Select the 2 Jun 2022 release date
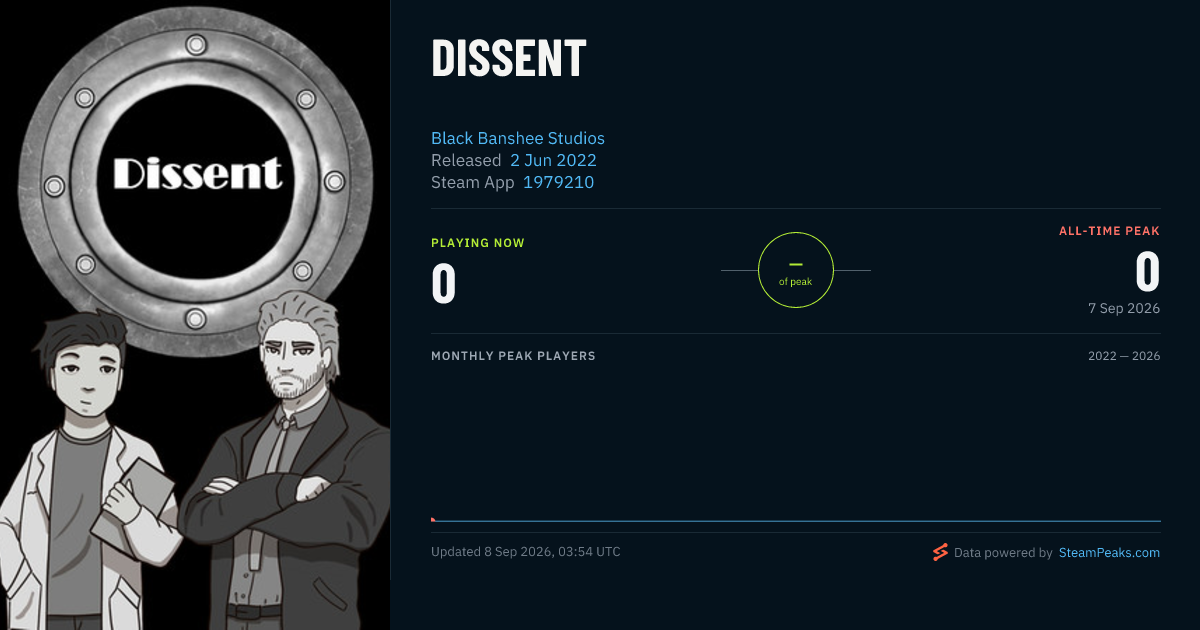The image size is (1200, 630). pyautogui.click(x=553, y=160)
